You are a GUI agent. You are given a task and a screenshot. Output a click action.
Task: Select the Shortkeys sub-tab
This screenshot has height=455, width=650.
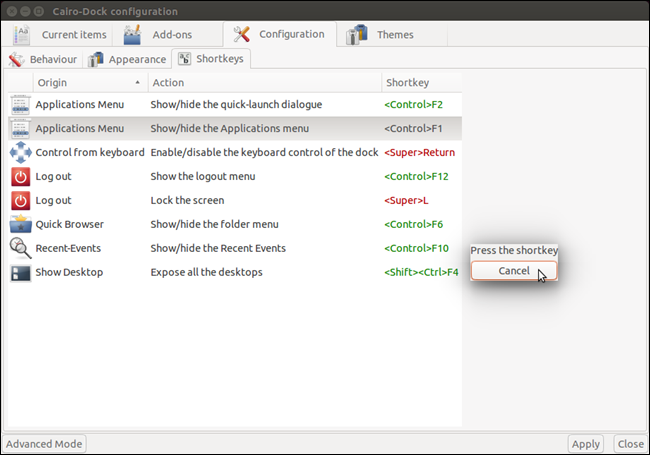pos(211,59)
